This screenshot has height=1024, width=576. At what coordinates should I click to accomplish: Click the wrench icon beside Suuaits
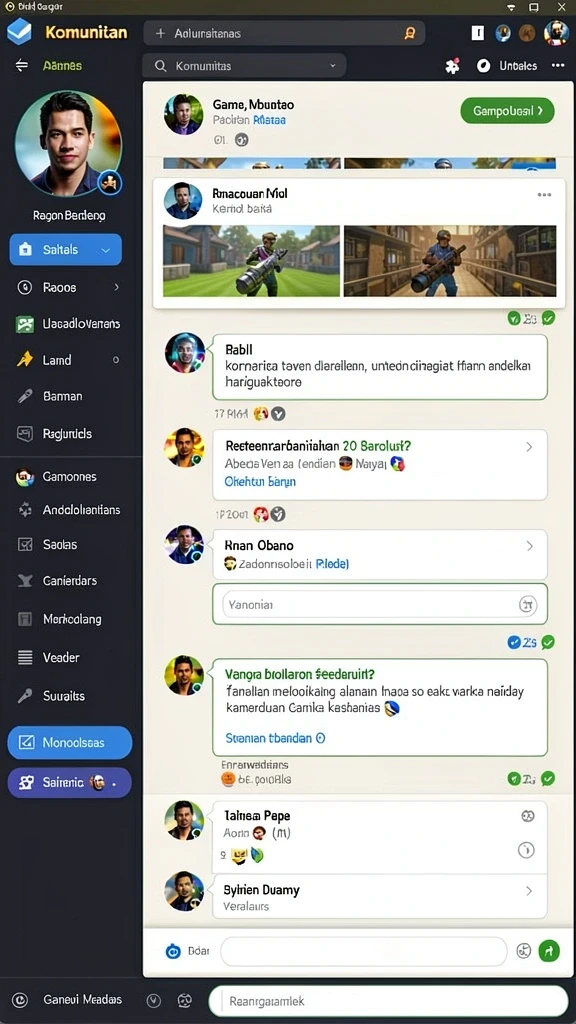point(25,696)
